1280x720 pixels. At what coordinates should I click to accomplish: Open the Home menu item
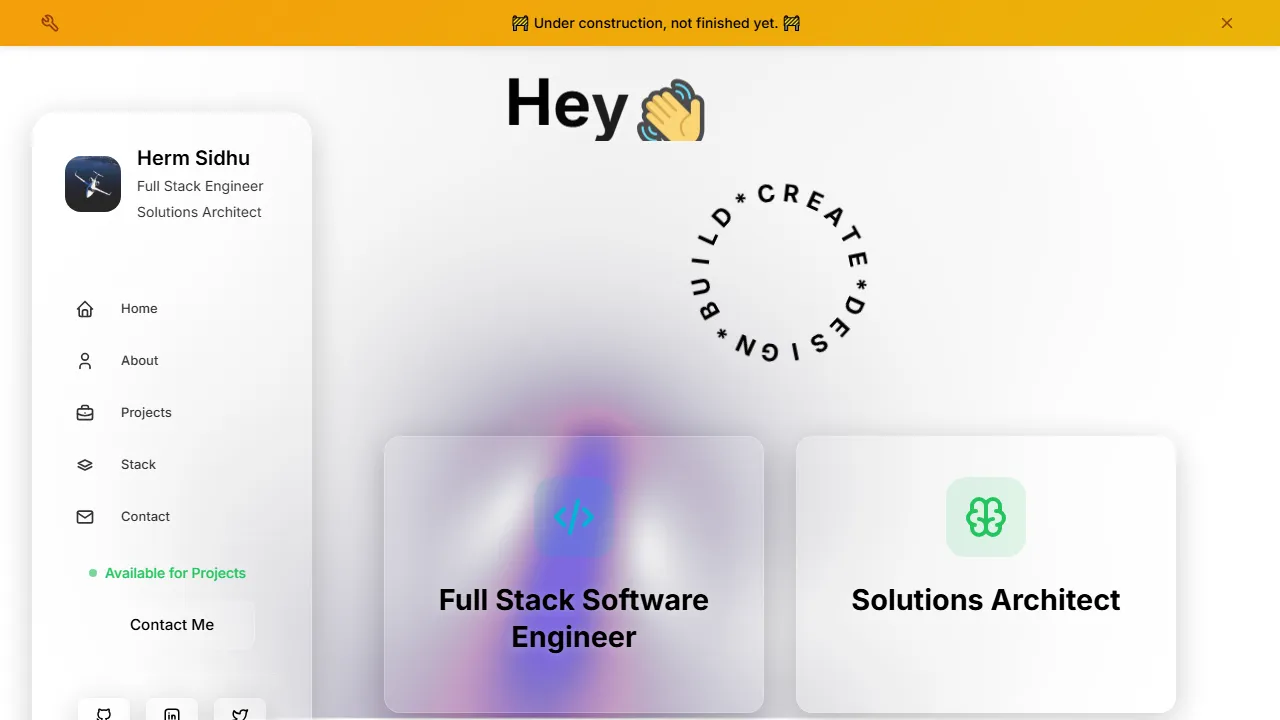click(139, 309)
